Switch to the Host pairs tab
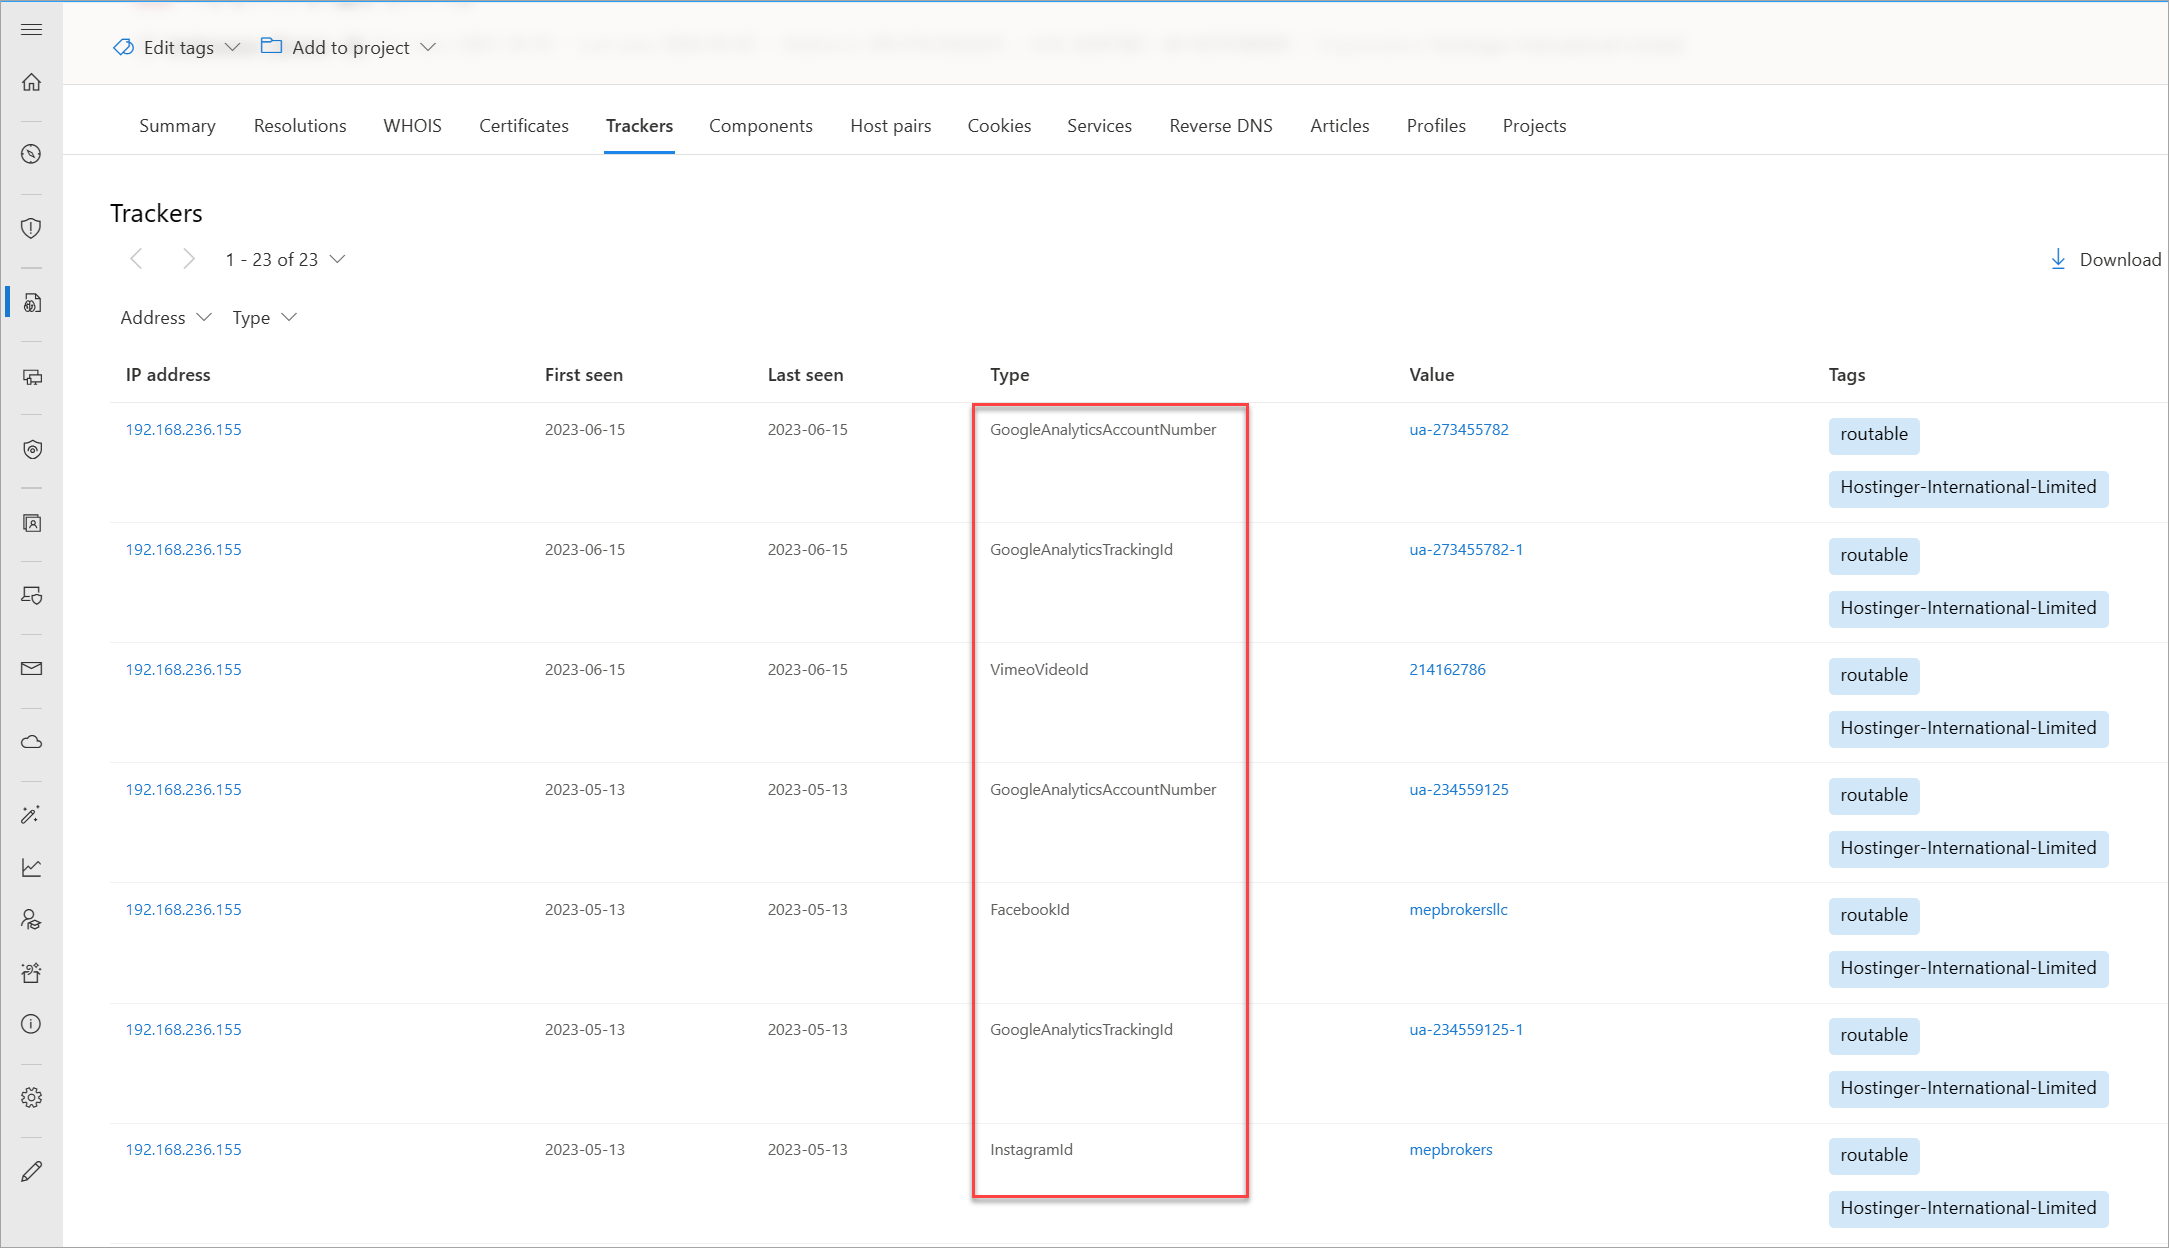 coord(890,125)
